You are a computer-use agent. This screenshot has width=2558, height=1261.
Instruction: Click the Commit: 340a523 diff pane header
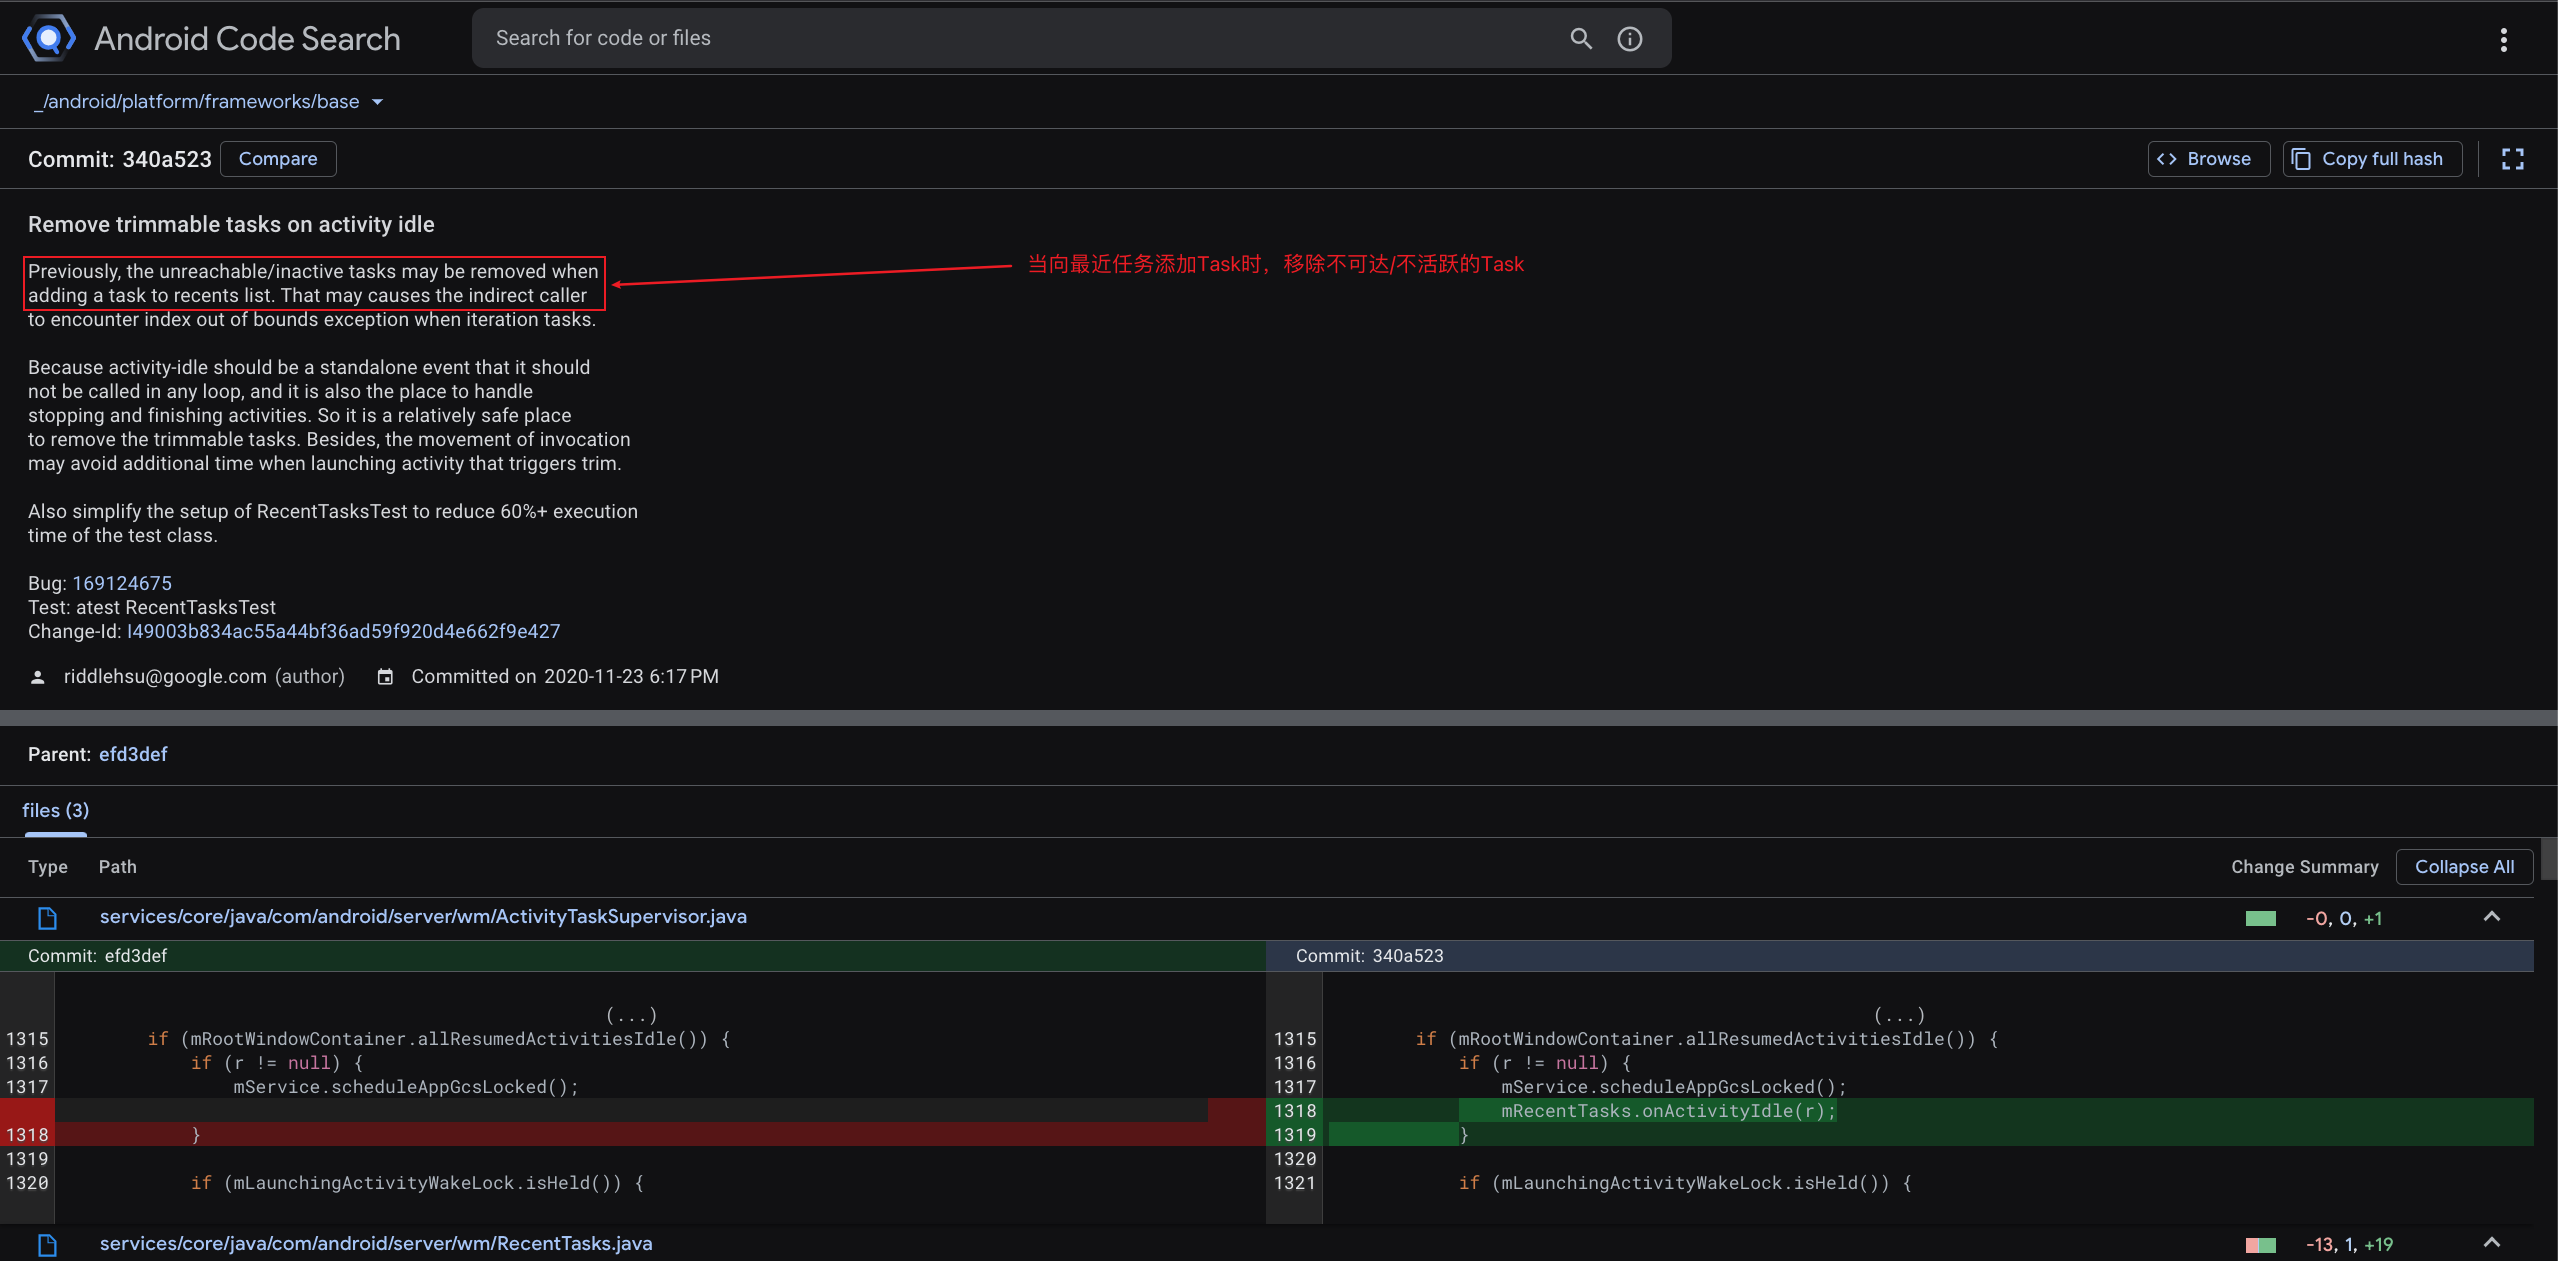point(1900,956)
